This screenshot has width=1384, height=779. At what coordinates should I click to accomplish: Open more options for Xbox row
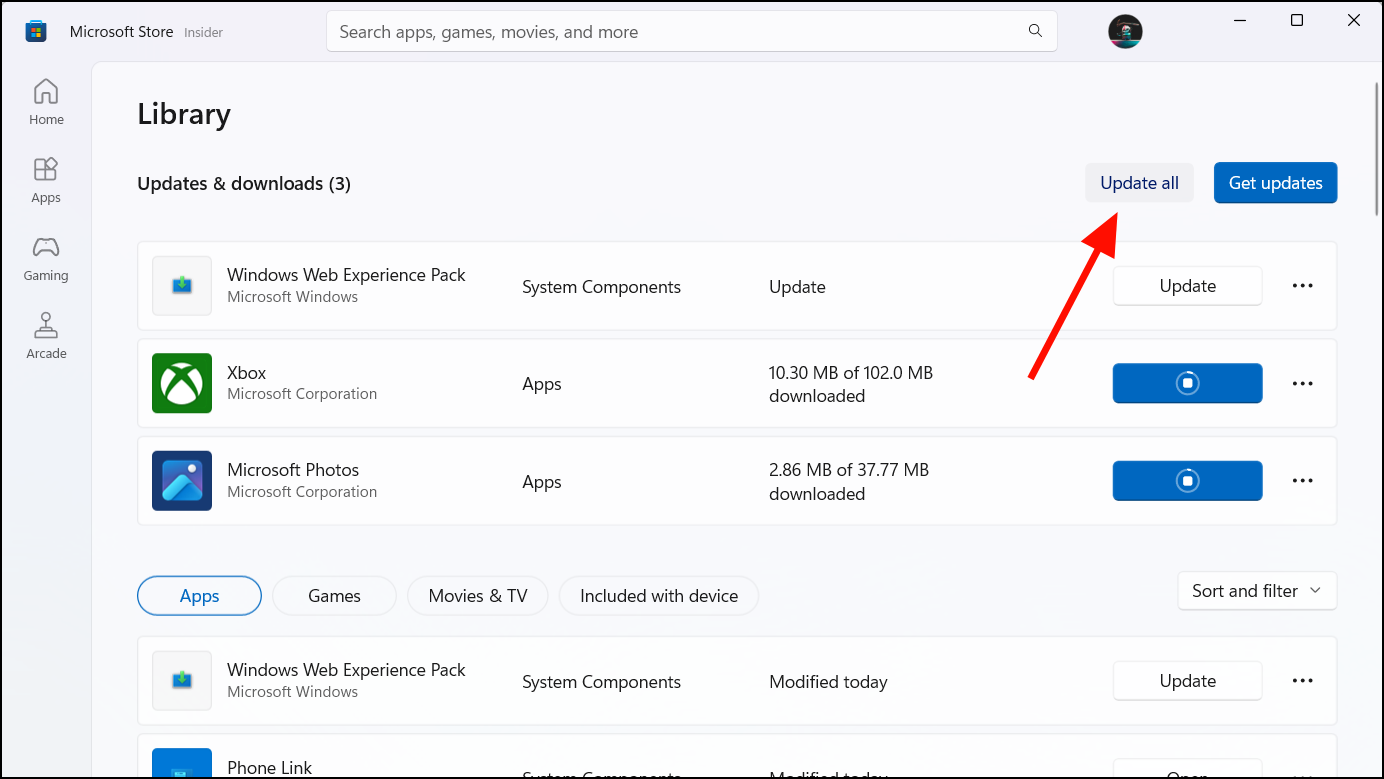(x=1302, y=383)
